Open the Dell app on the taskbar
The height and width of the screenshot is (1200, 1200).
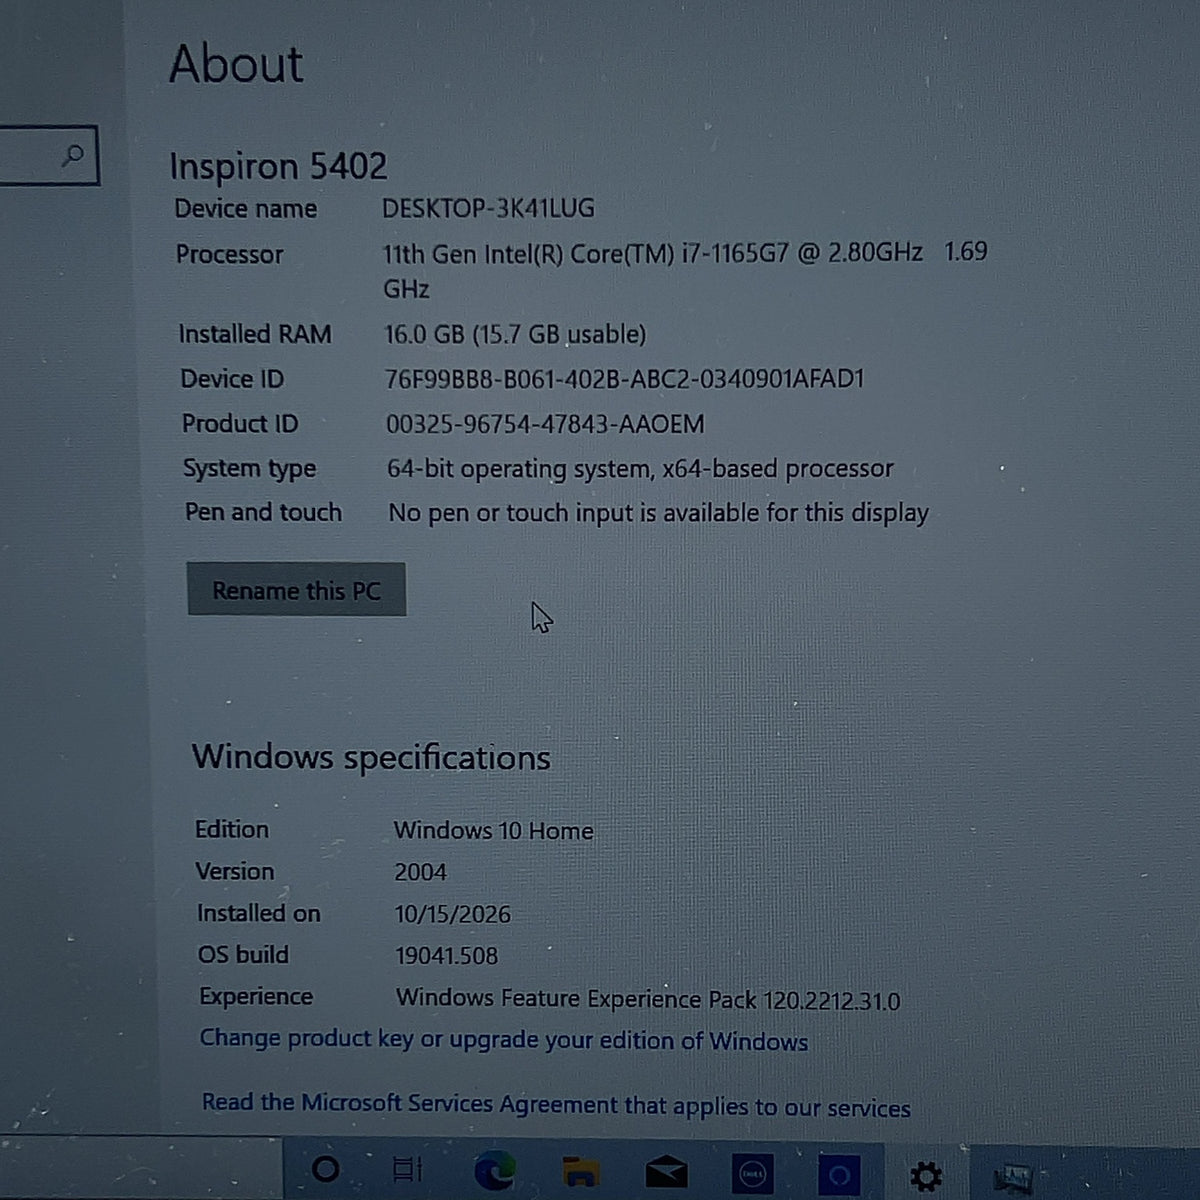coord(752,1174)
